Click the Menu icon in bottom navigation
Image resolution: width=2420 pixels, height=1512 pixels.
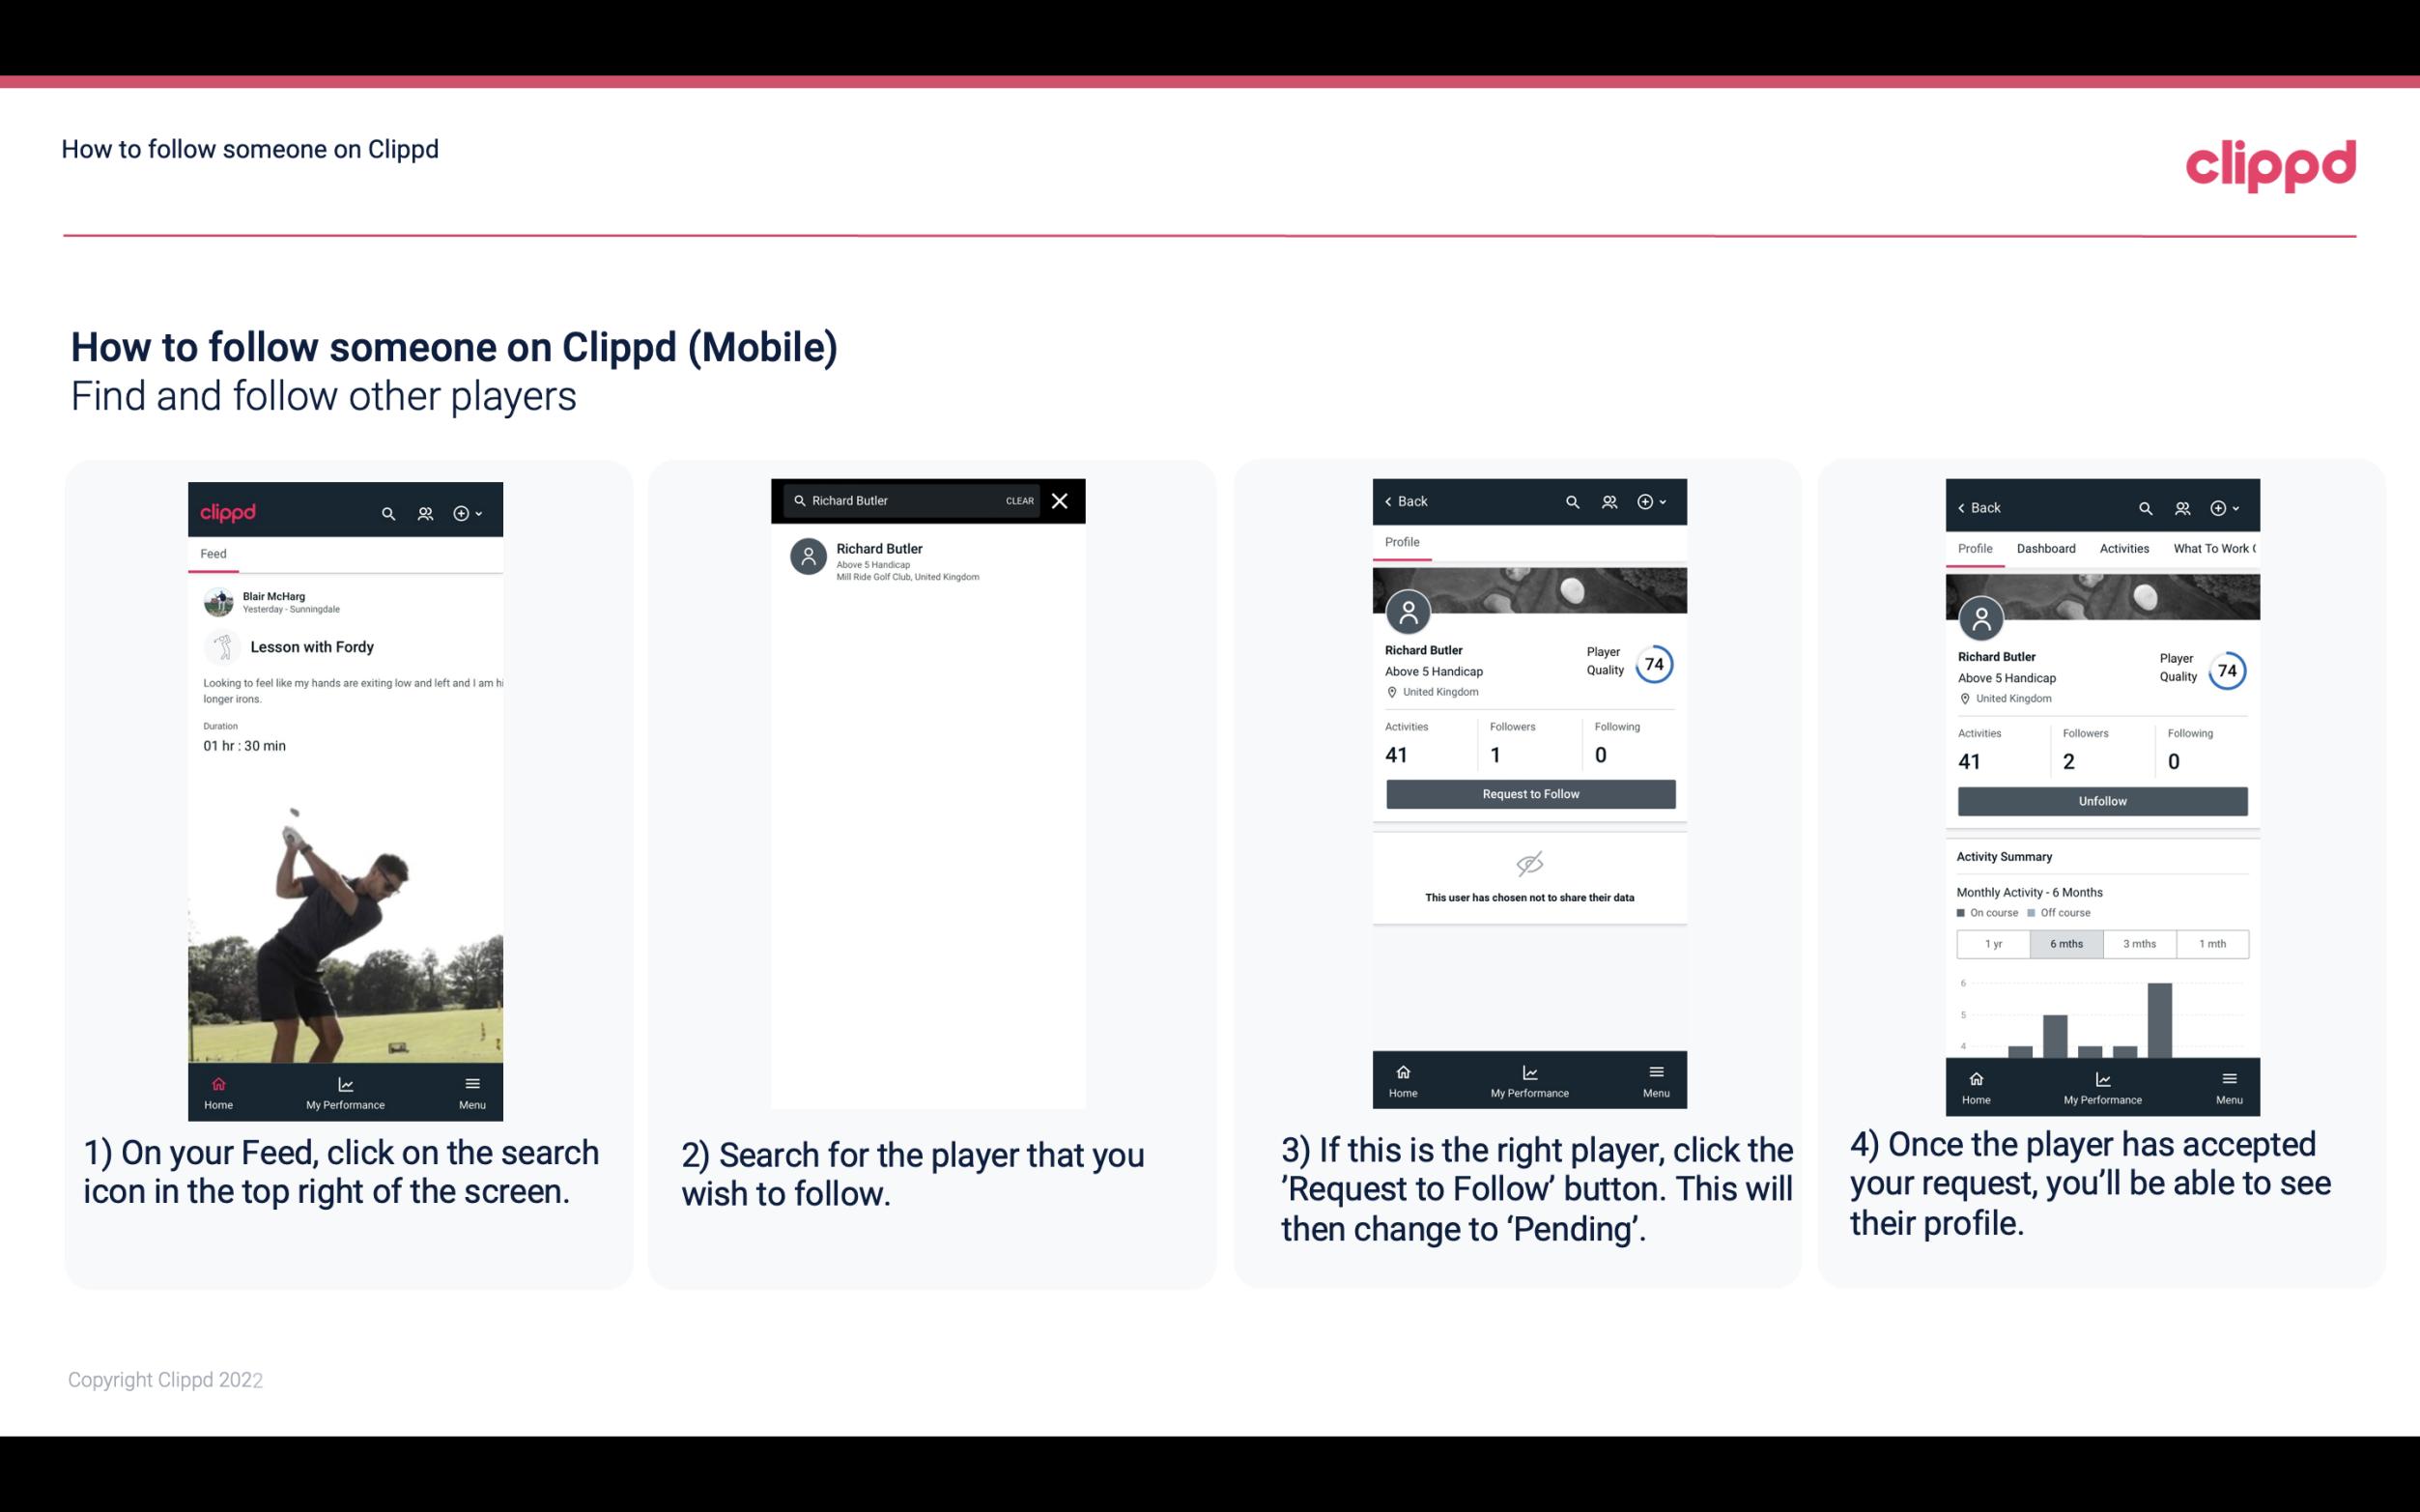click(x=471, y=1083)
